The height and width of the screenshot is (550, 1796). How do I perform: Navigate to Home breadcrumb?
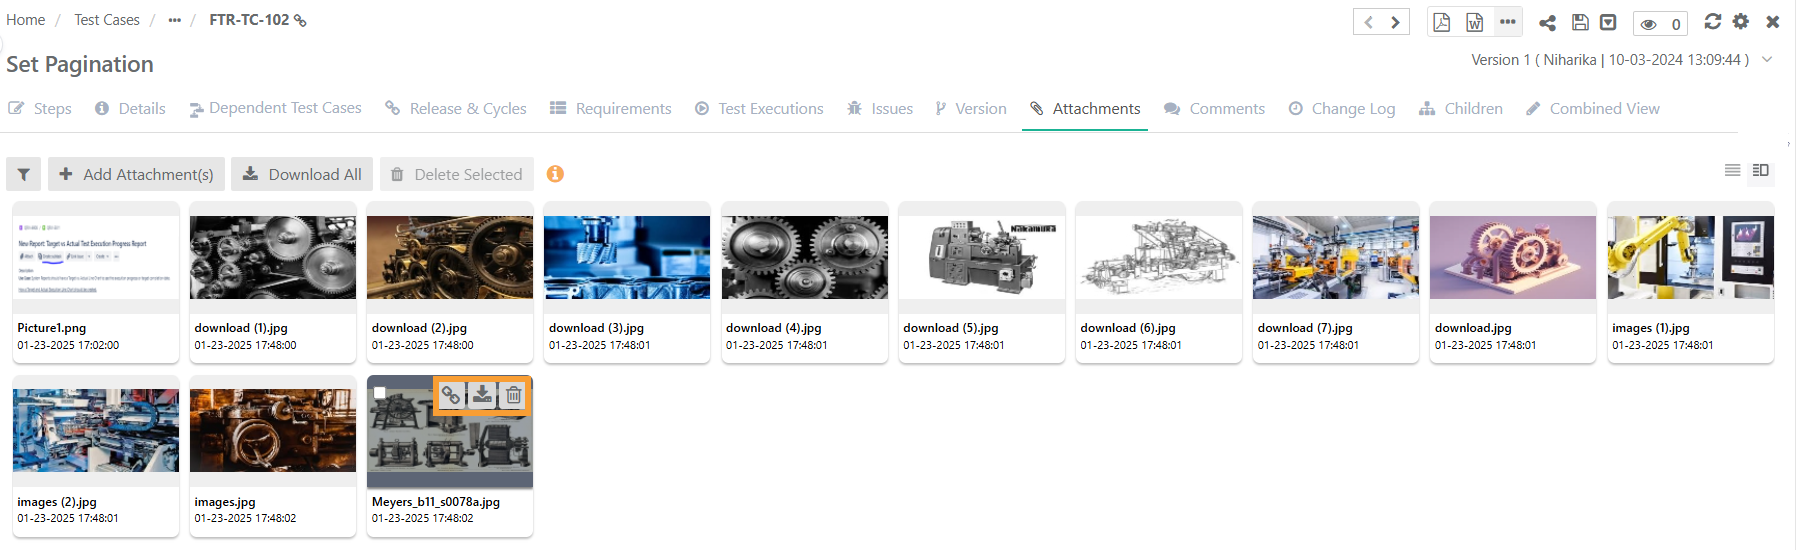26,19
